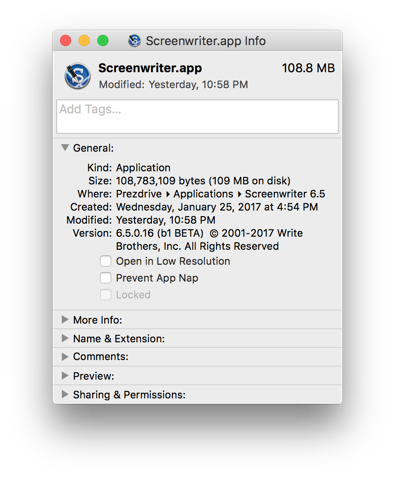The height and width of the screenshot is (479, 395).
Task: Click the Kind value Application
Action: [x=143, y=168]
